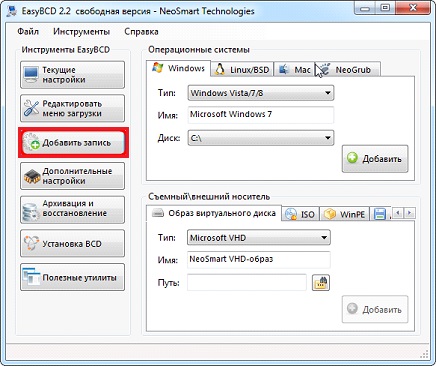Maximize the EasyBCD window
The image size is (436, 366).
[x=385, y=8]
